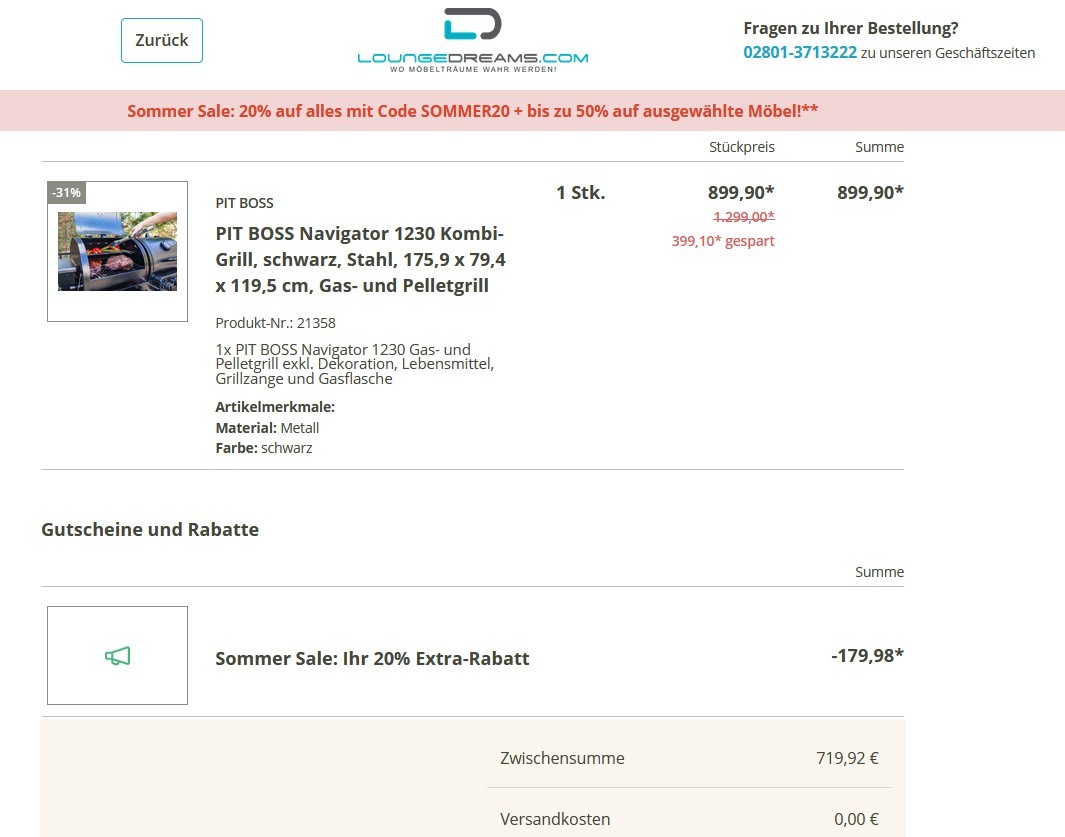
Task: Click the 399,10* gespart savings text
Action: (x=723, y=241)
